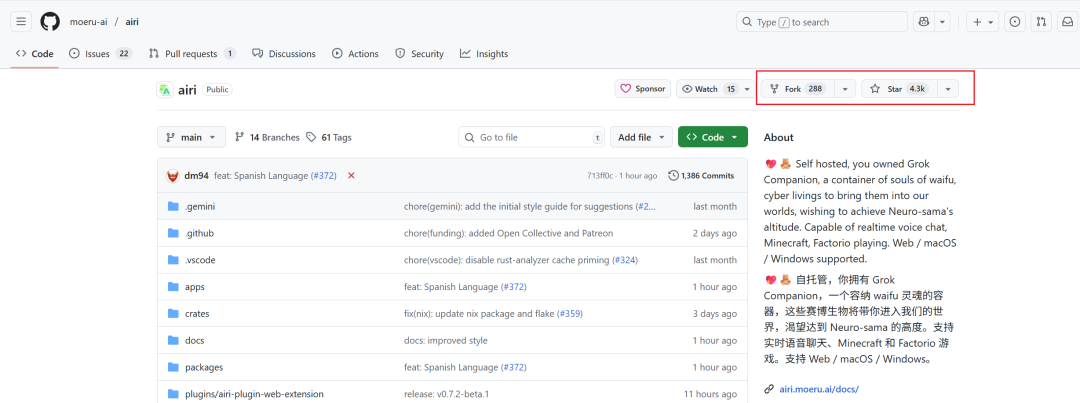Open the airi breadcrumb link
Screen dimensions: 1080x403
pos(132,22)
